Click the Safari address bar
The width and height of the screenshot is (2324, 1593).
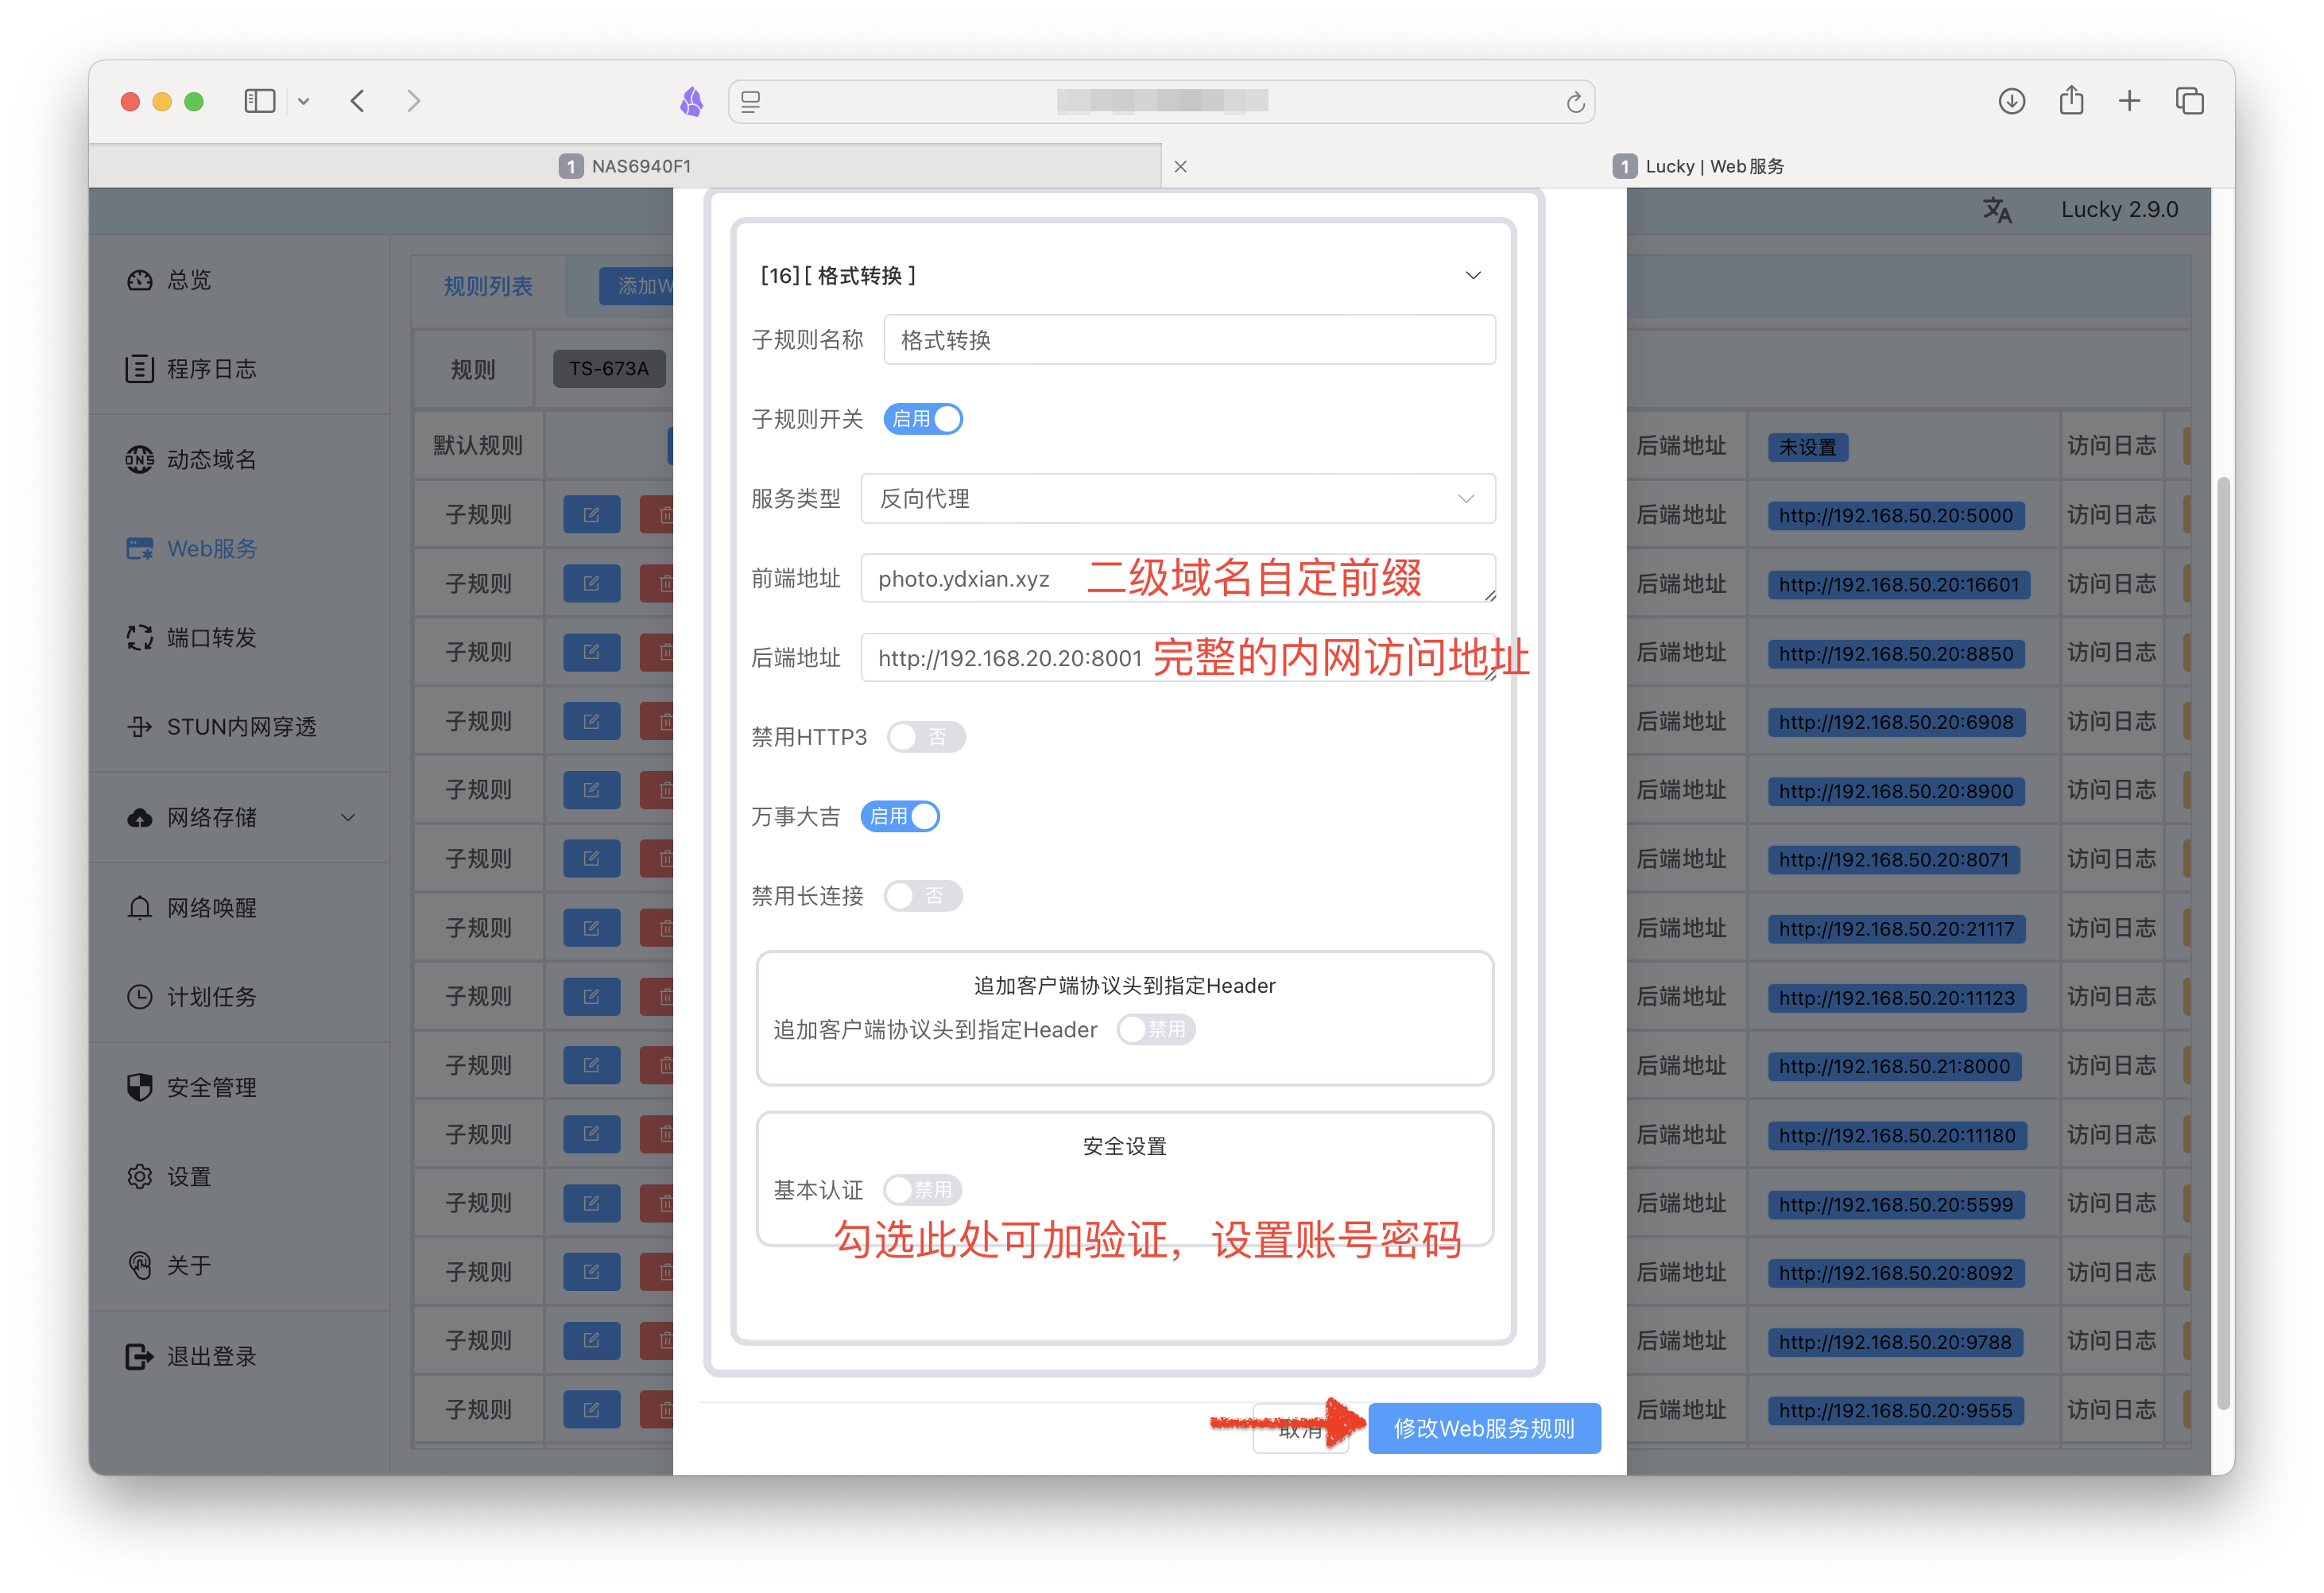[1161, 102]
